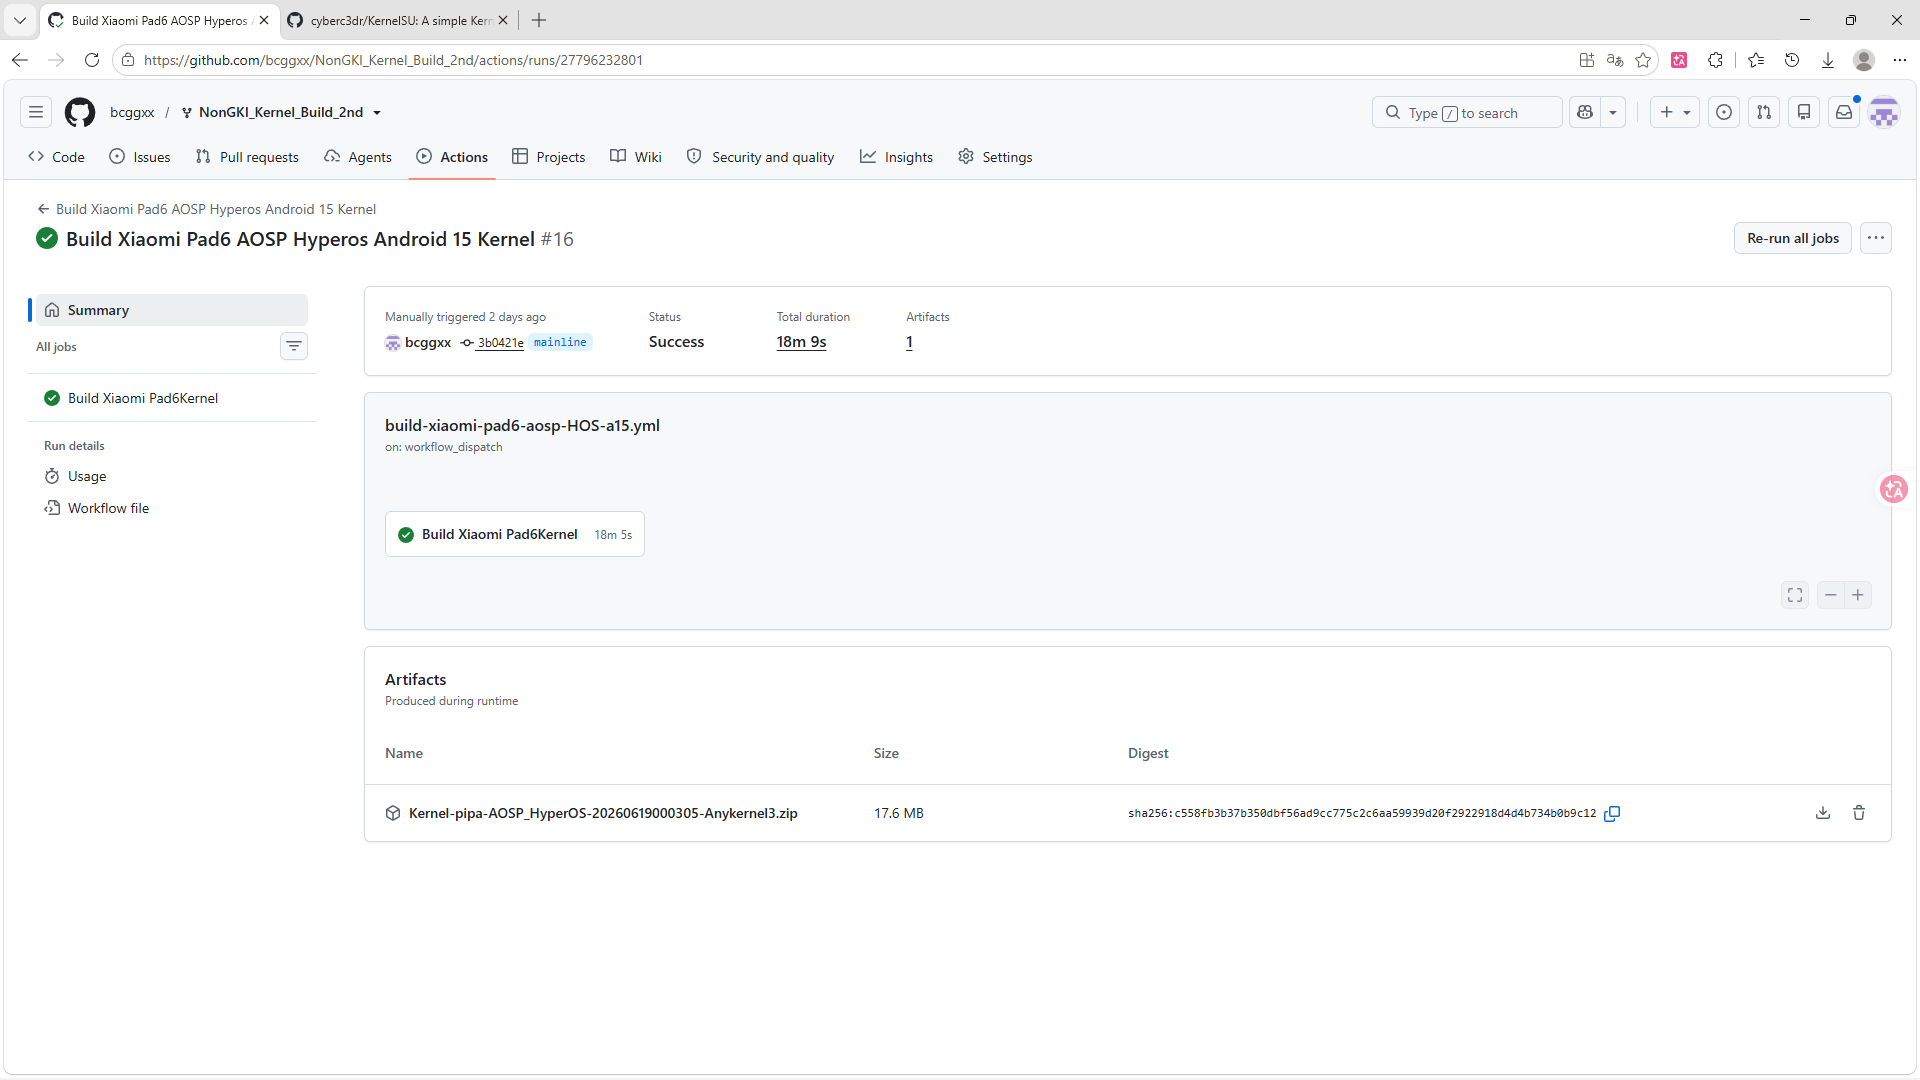This screenshot has width=1920, height=1080.
Task: Open browser history panel
Action: 1792,60
